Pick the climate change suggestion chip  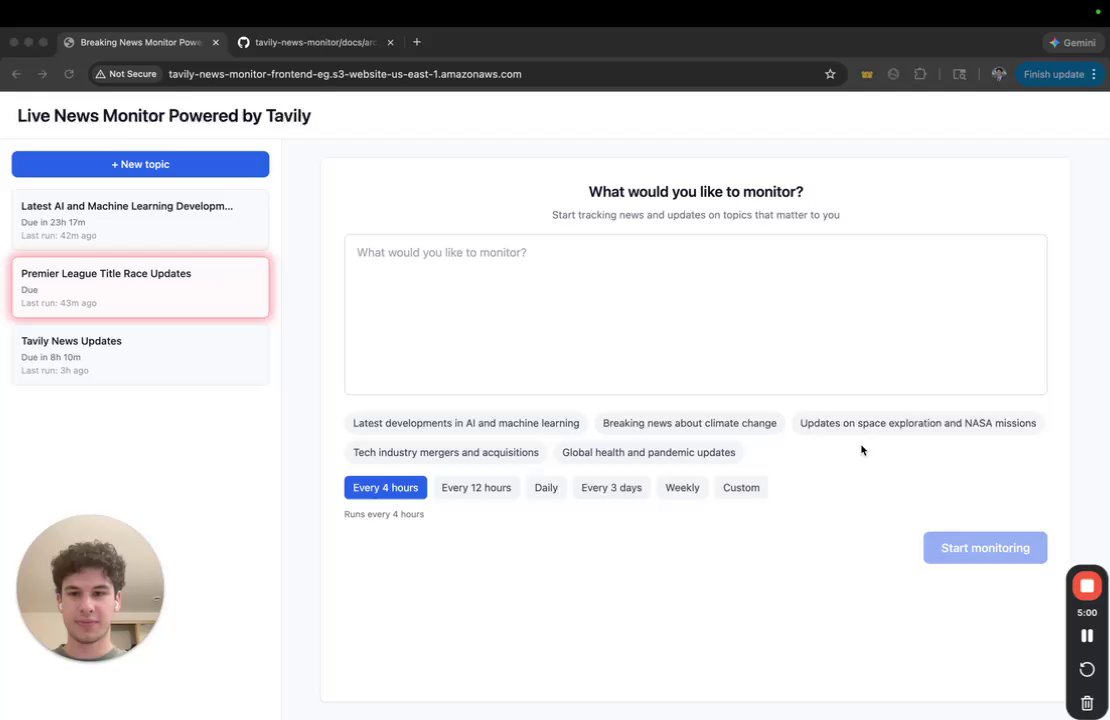click(x=689, y=423)
